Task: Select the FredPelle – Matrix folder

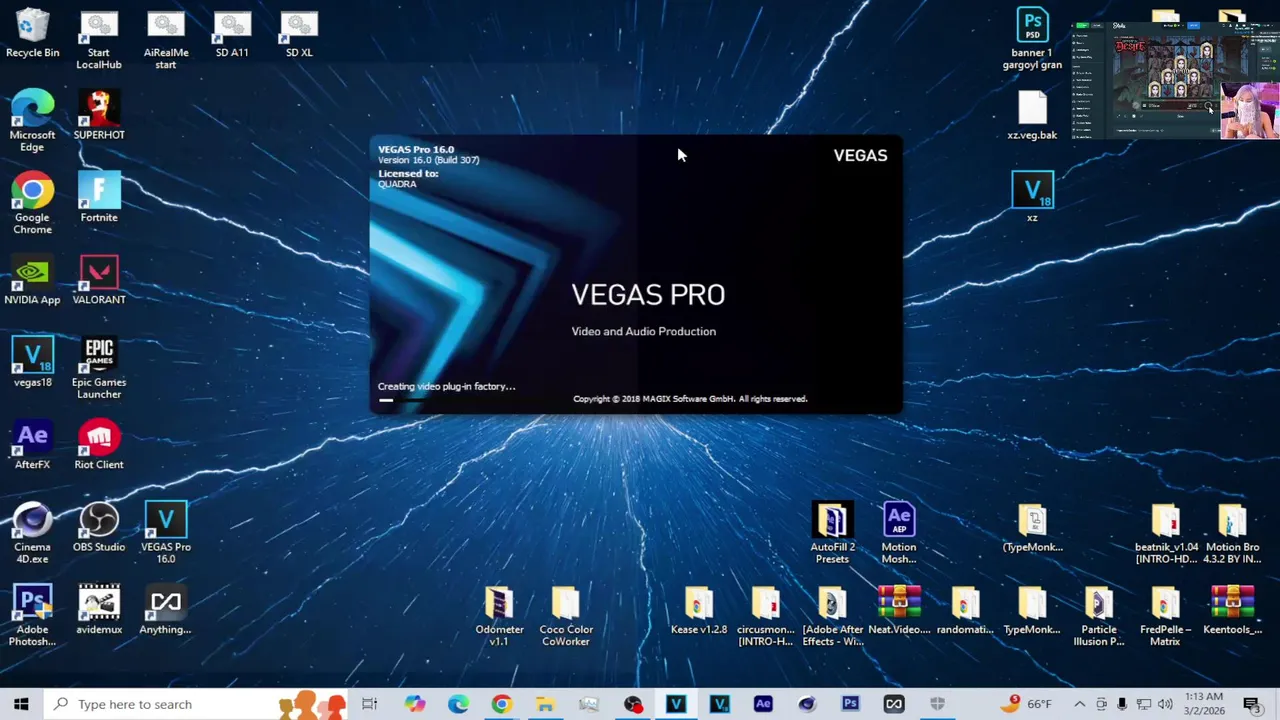Action: pyautogui.click(x=1166, y=615)
